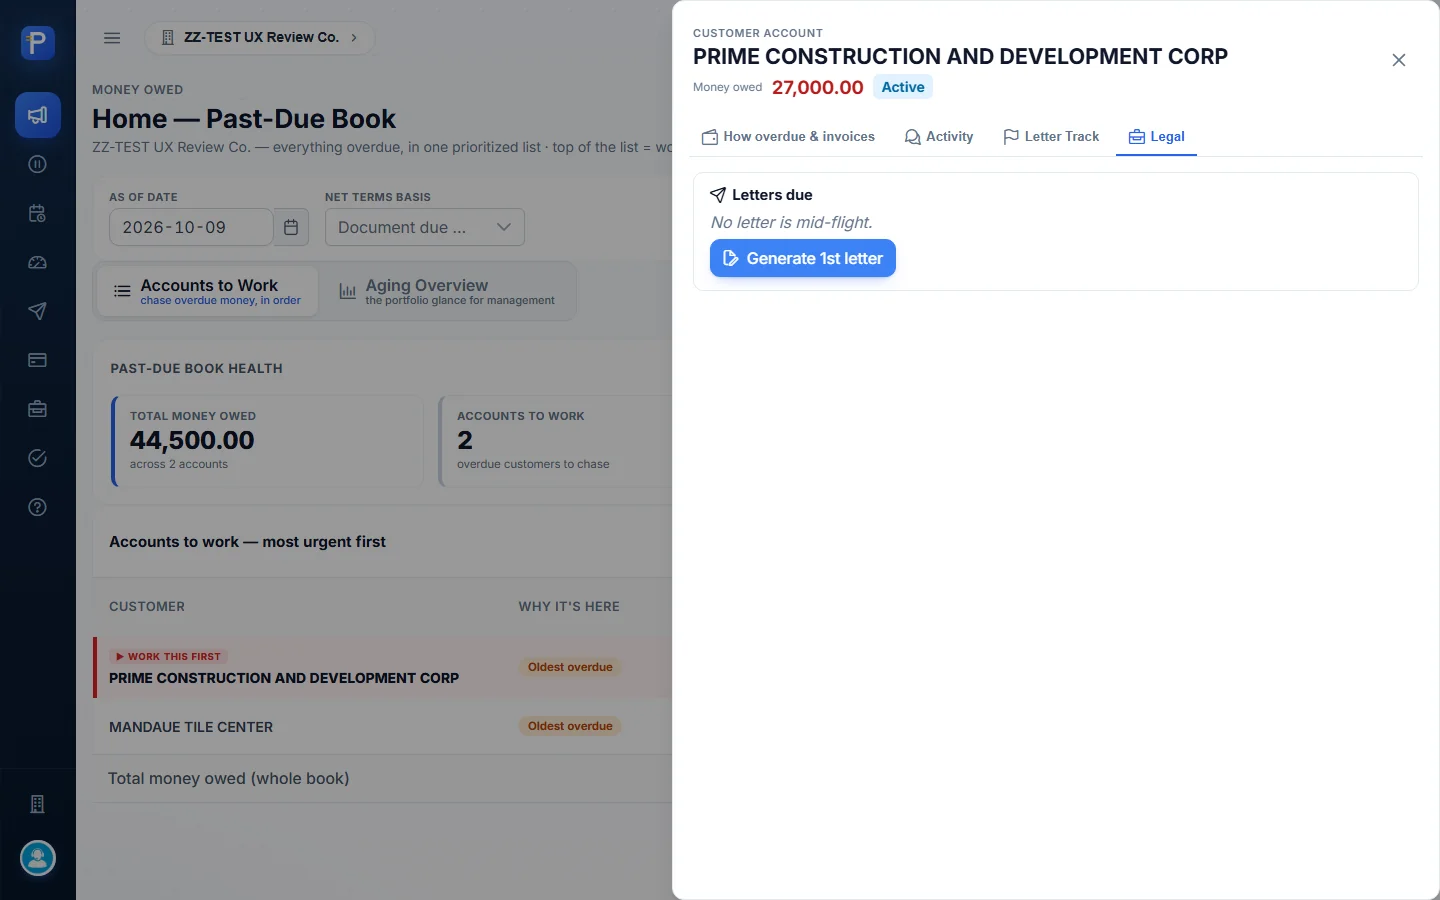The width and height of the screenshot is (1440, 900).
Task: Expand the ZZ-TEST UX Review Co. company switcher
Action: [x=260, y=38]
